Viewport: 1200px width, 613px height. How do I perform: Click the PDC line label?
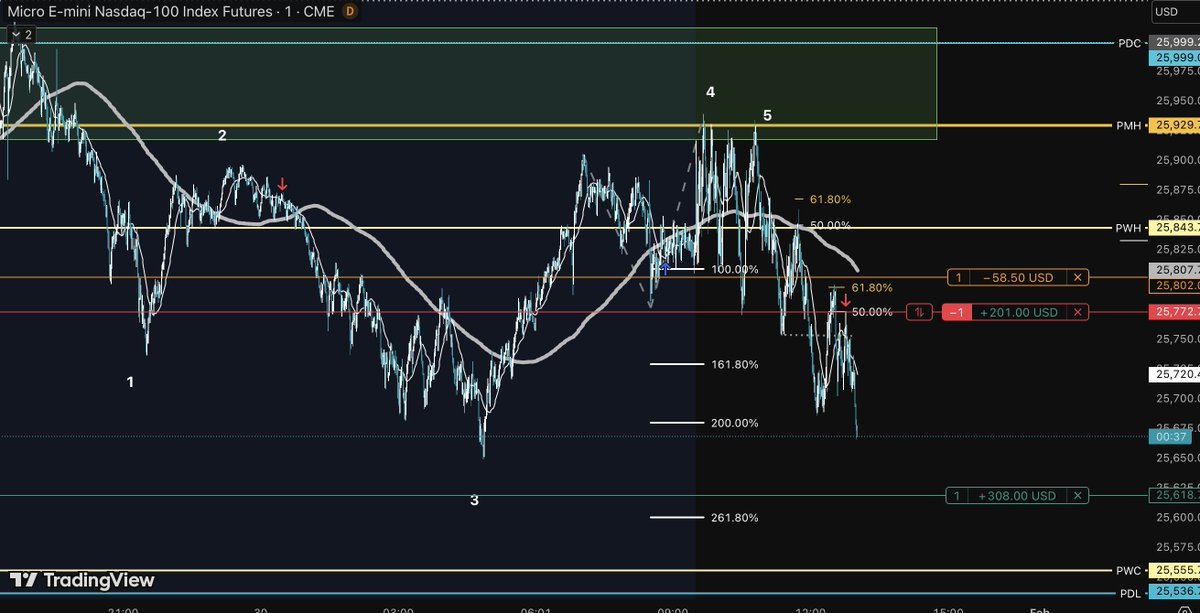tap(1129, 43)
